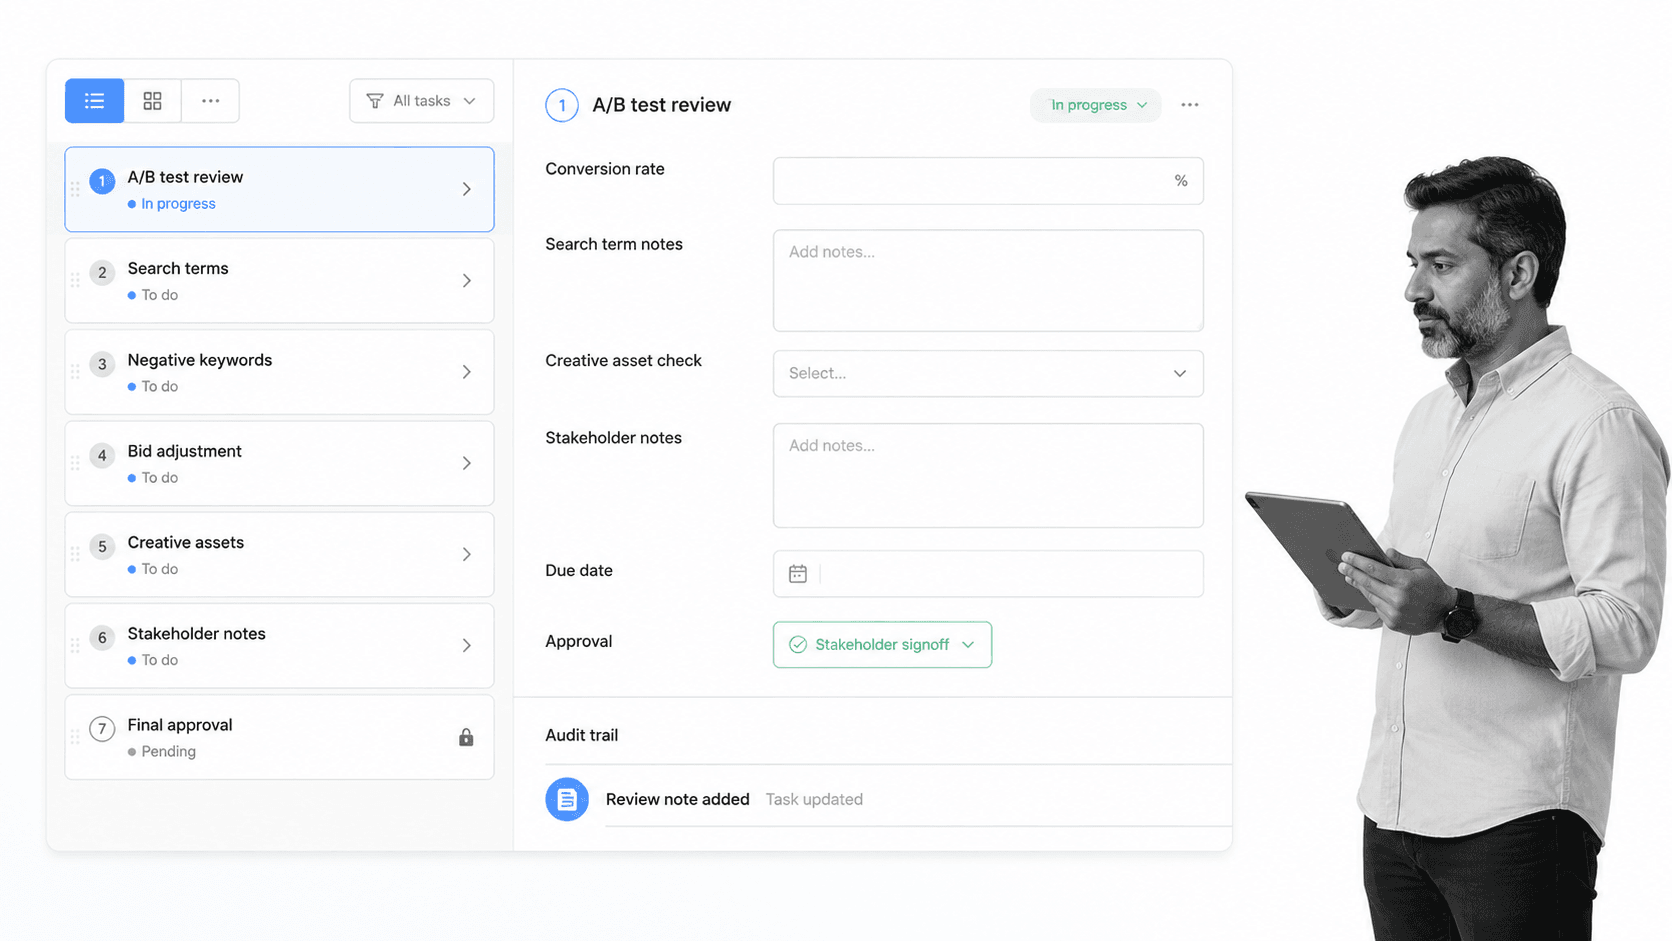
Task: Click step number 6 badge
Action: pos(102,637)
